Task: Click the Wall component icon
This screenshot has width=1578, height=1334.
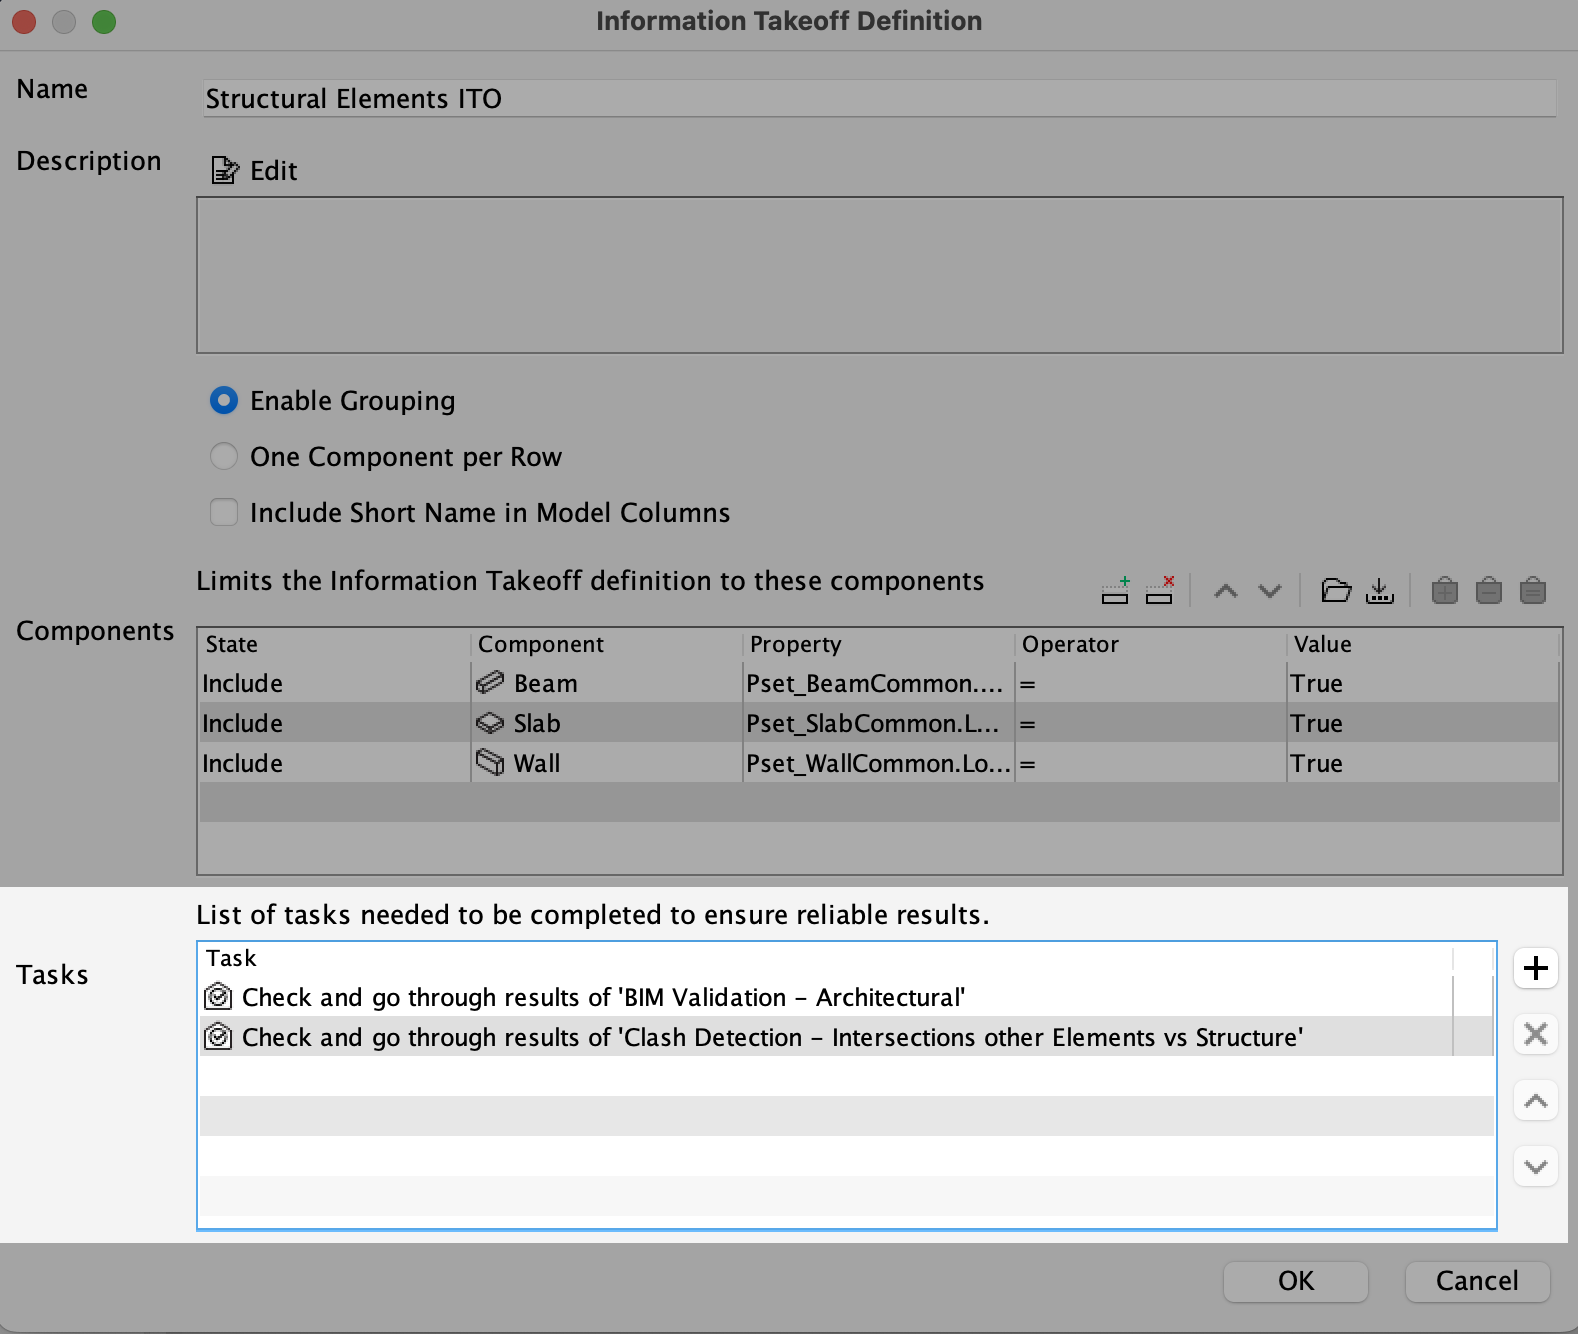Action: click(x=490, y=763)
